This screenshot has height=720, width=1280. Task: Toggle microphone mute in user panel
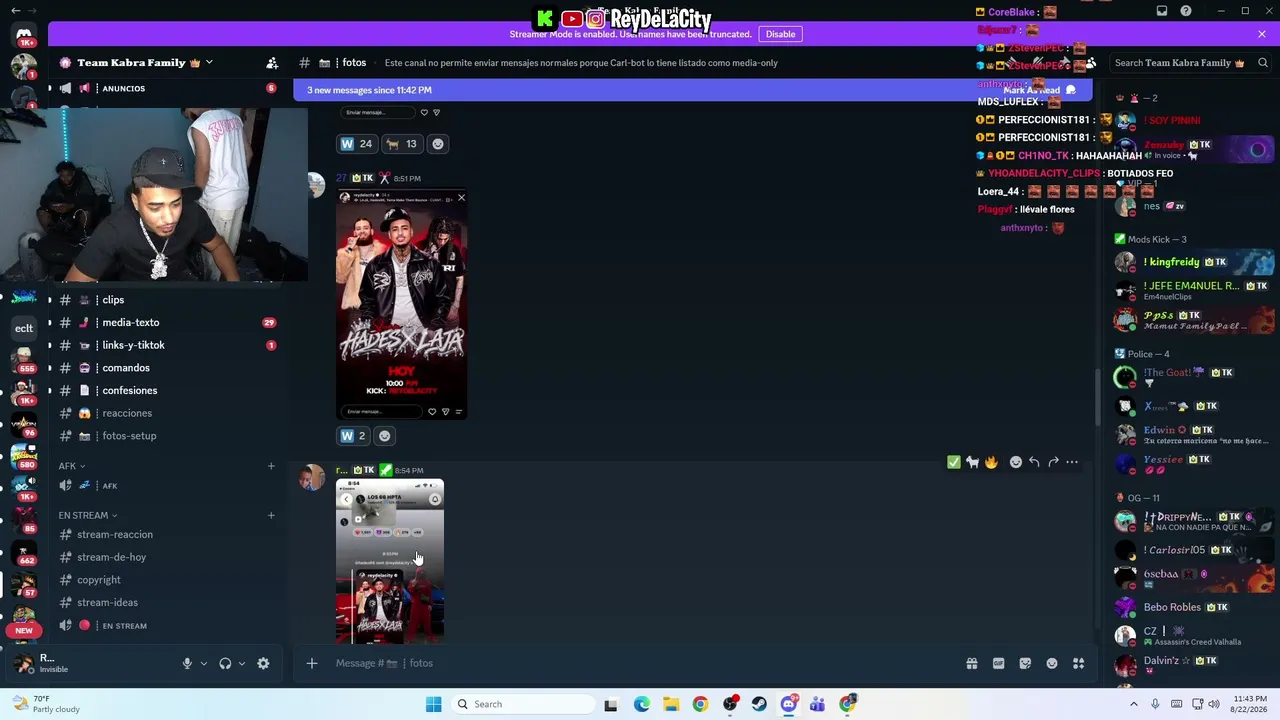187,663
